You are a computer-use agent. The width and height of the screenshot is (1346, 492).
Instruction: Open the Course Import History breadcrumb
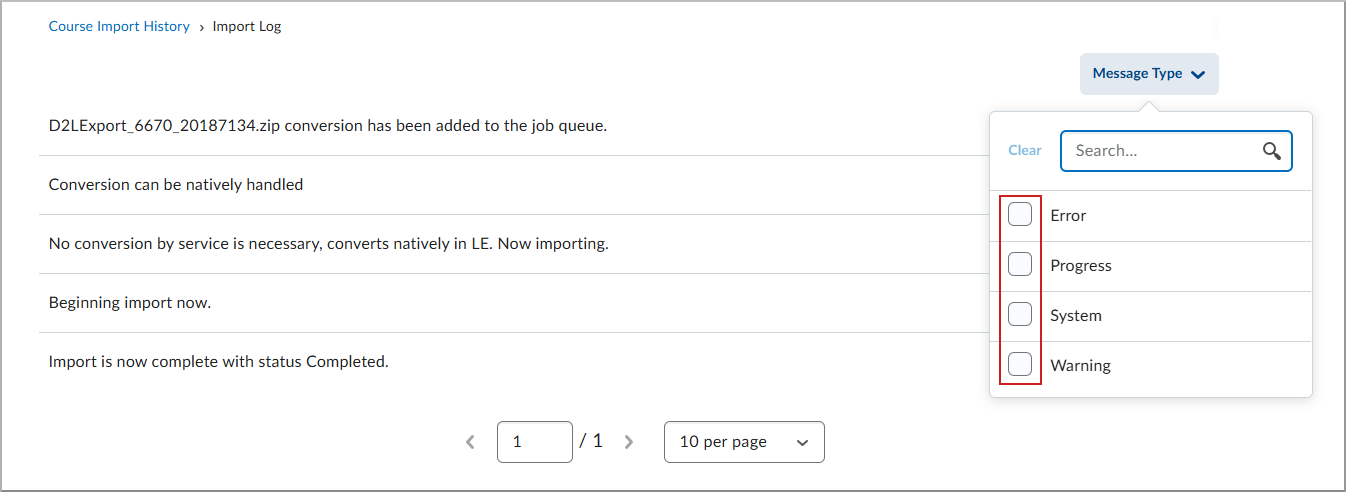(119, 27)
